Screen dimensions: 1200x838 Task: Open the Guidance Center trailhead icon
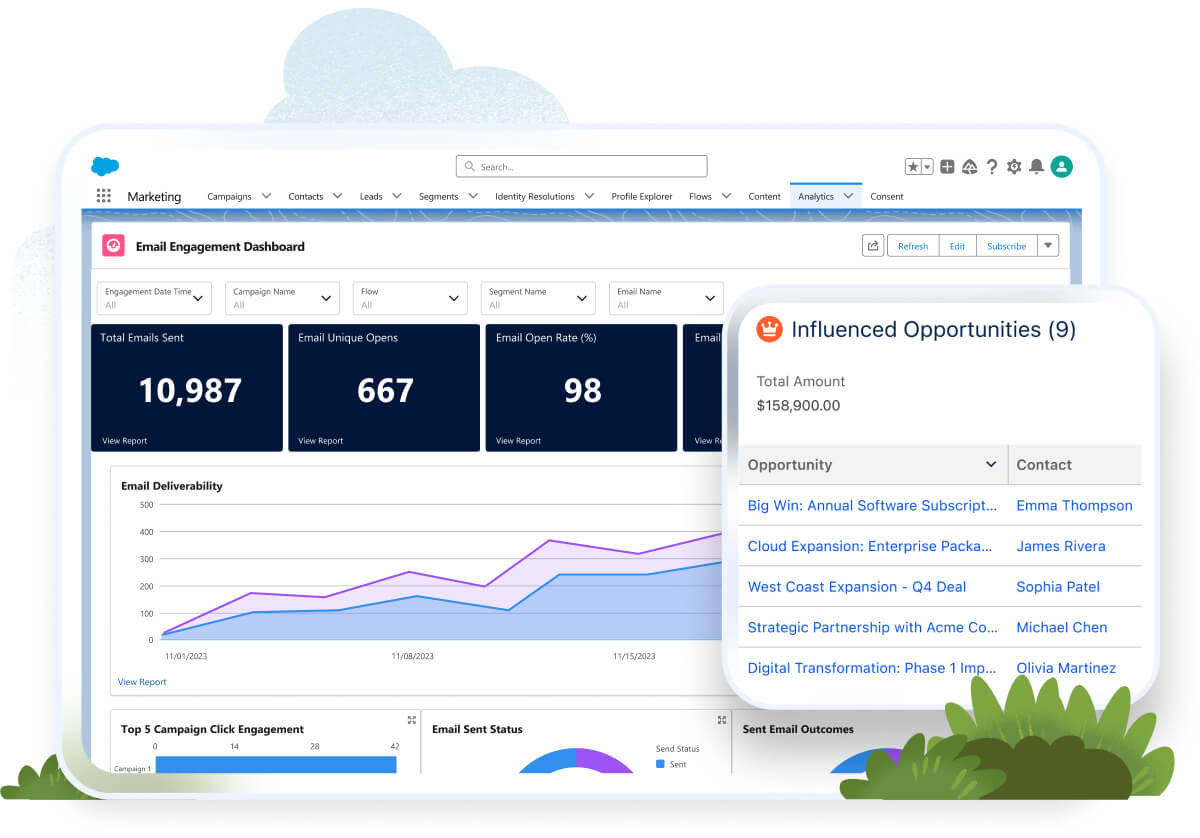click(x=968, y=167)
